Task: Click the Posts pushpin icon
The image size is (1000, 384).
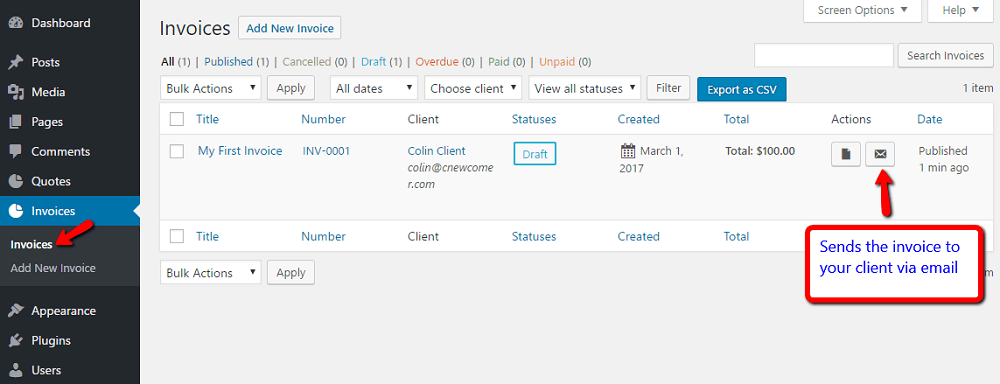Action: click(x=16, y=63)
